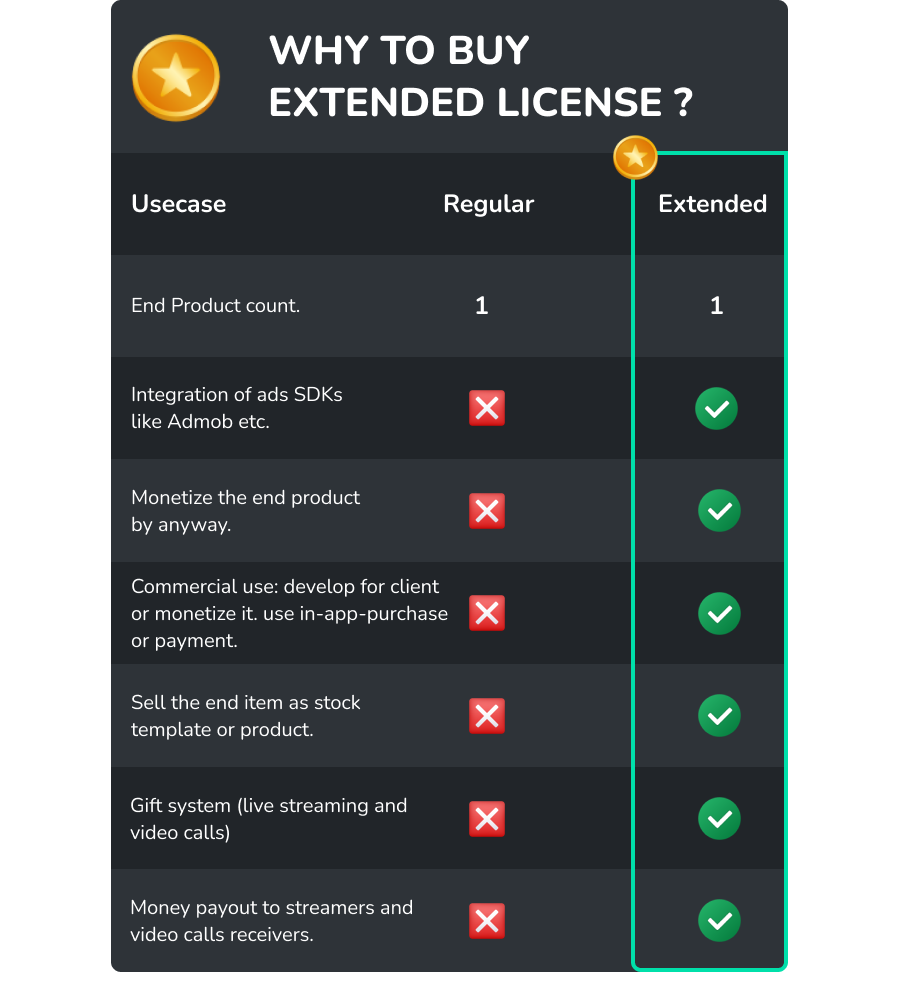Click green check in Monetize end product row
900x983 pixels.
click(718, 511)
